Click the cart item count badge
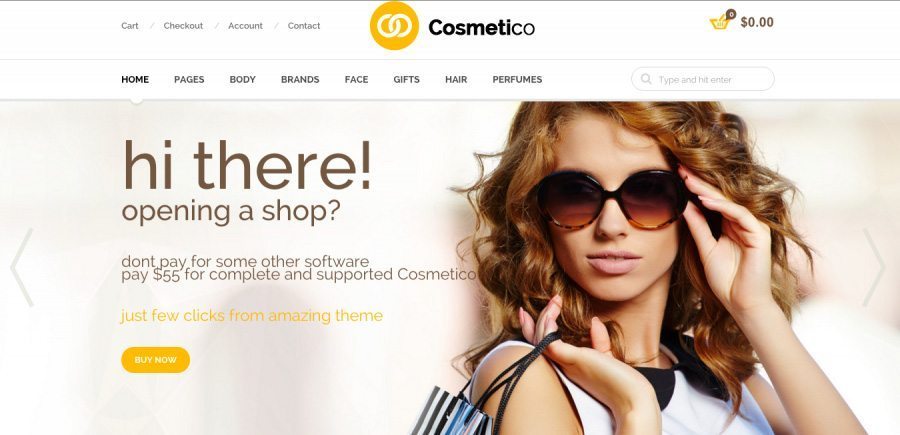900x435 pixels. coord(731,14)
